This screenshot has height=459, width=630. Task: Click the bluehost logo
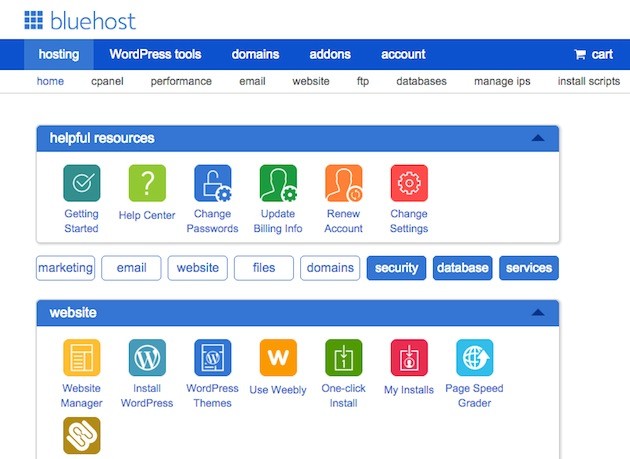click(x=80, y=20)
